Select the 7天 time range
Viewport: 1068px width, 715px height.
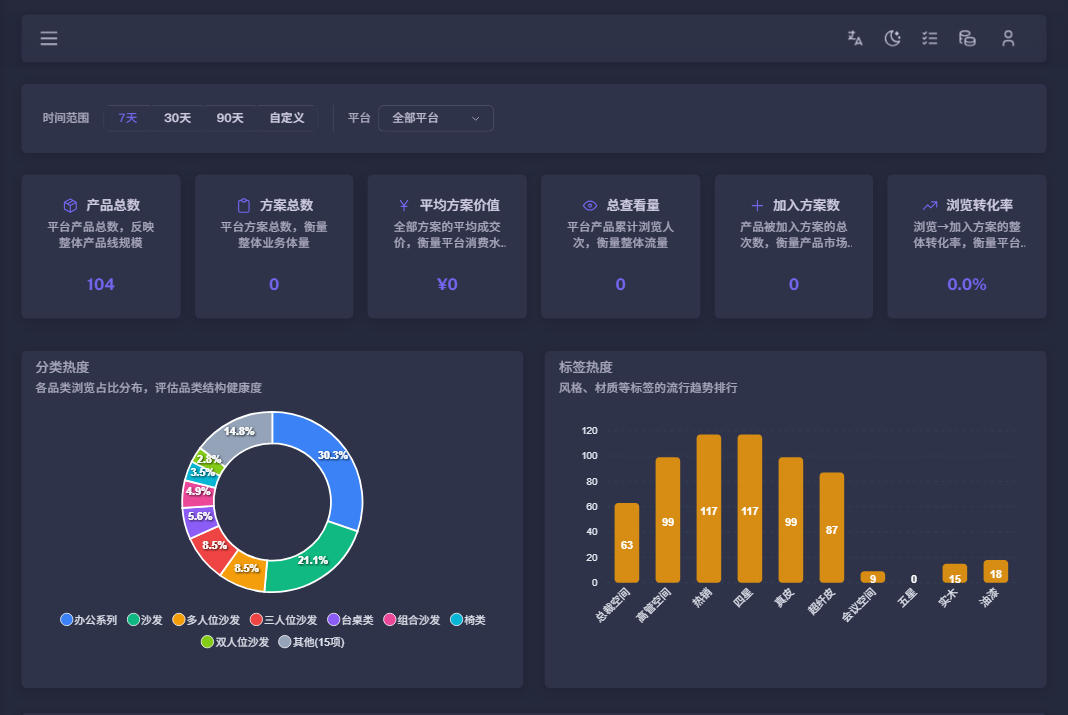pyautogui.click(x=128, y=118)
